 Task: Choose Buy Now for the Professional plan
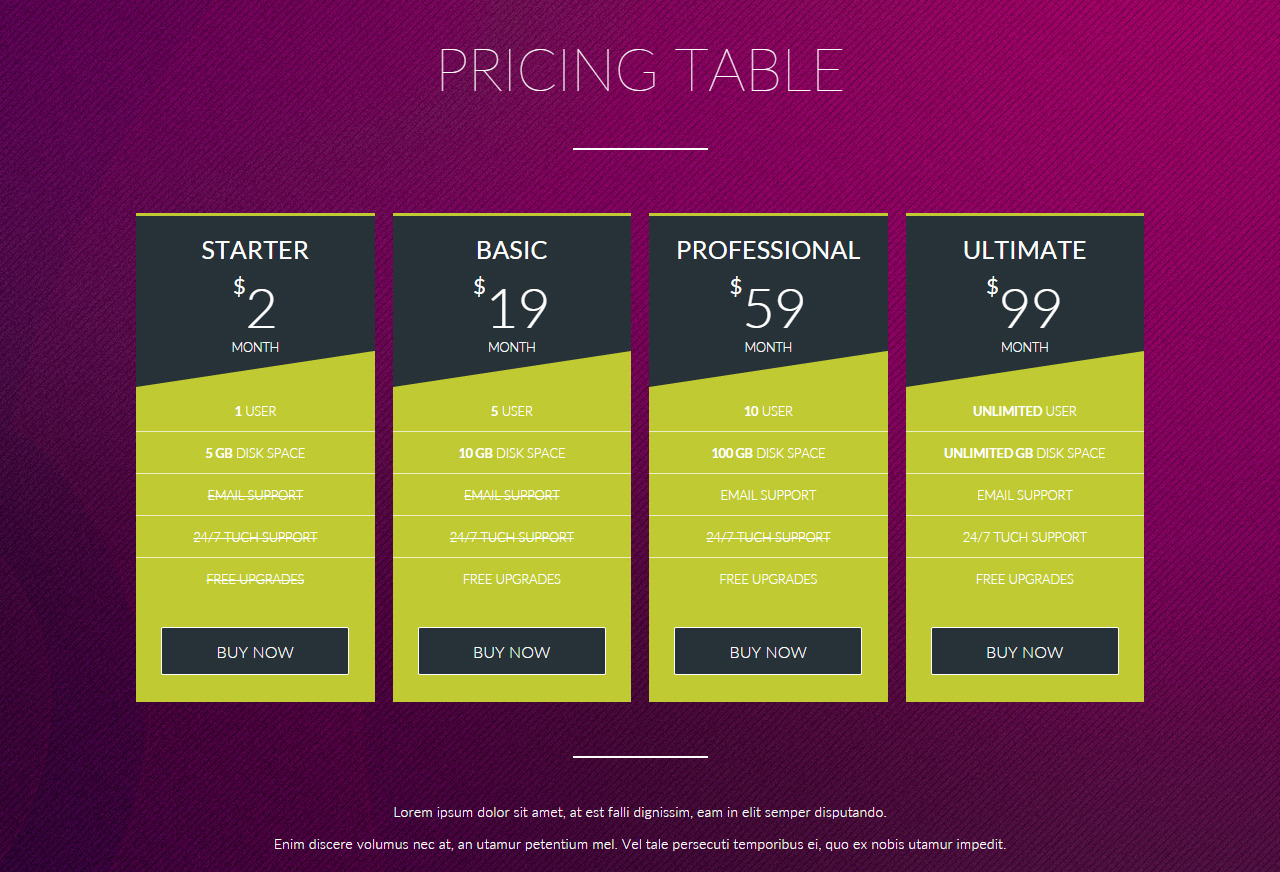pos(768,652)
